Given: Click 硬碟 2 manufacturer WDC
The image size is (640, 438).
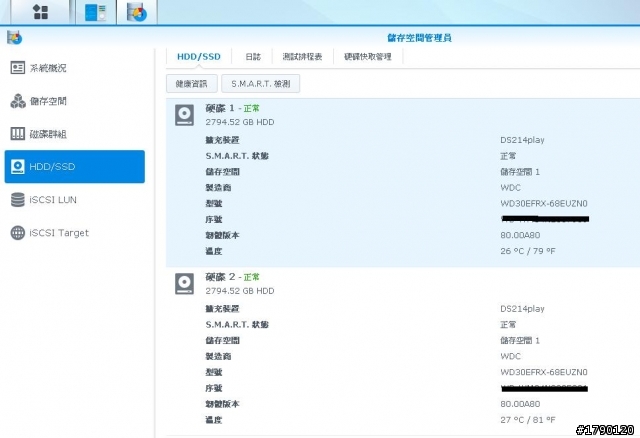Looking at the screenshot, I should [510, 356].
